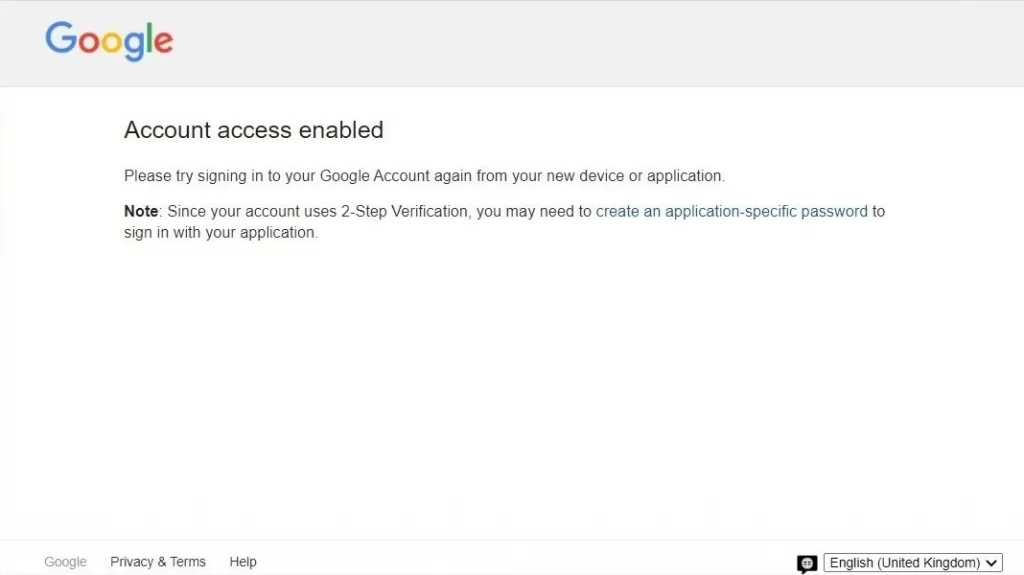1024x575 pixels.
Task: Click the blue capital G of the logo
Action: tap(61, 37)
